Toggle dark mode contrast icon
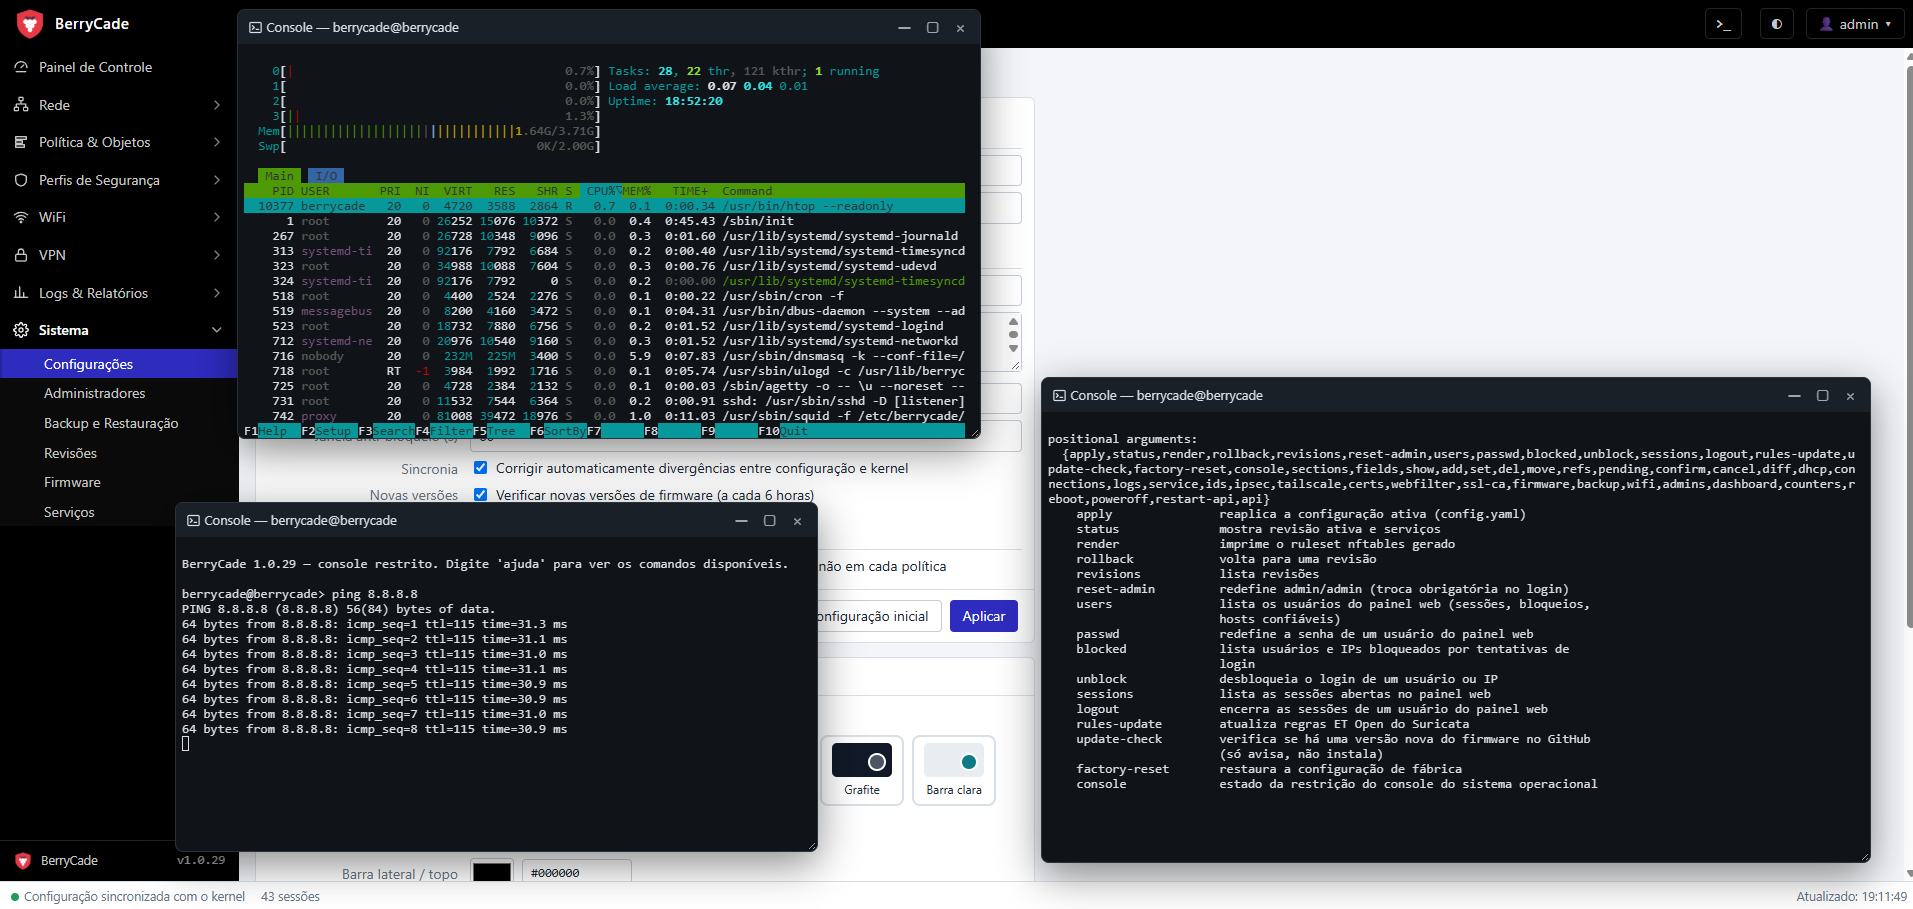The image size is (1913, 909). click(1776, 24)
